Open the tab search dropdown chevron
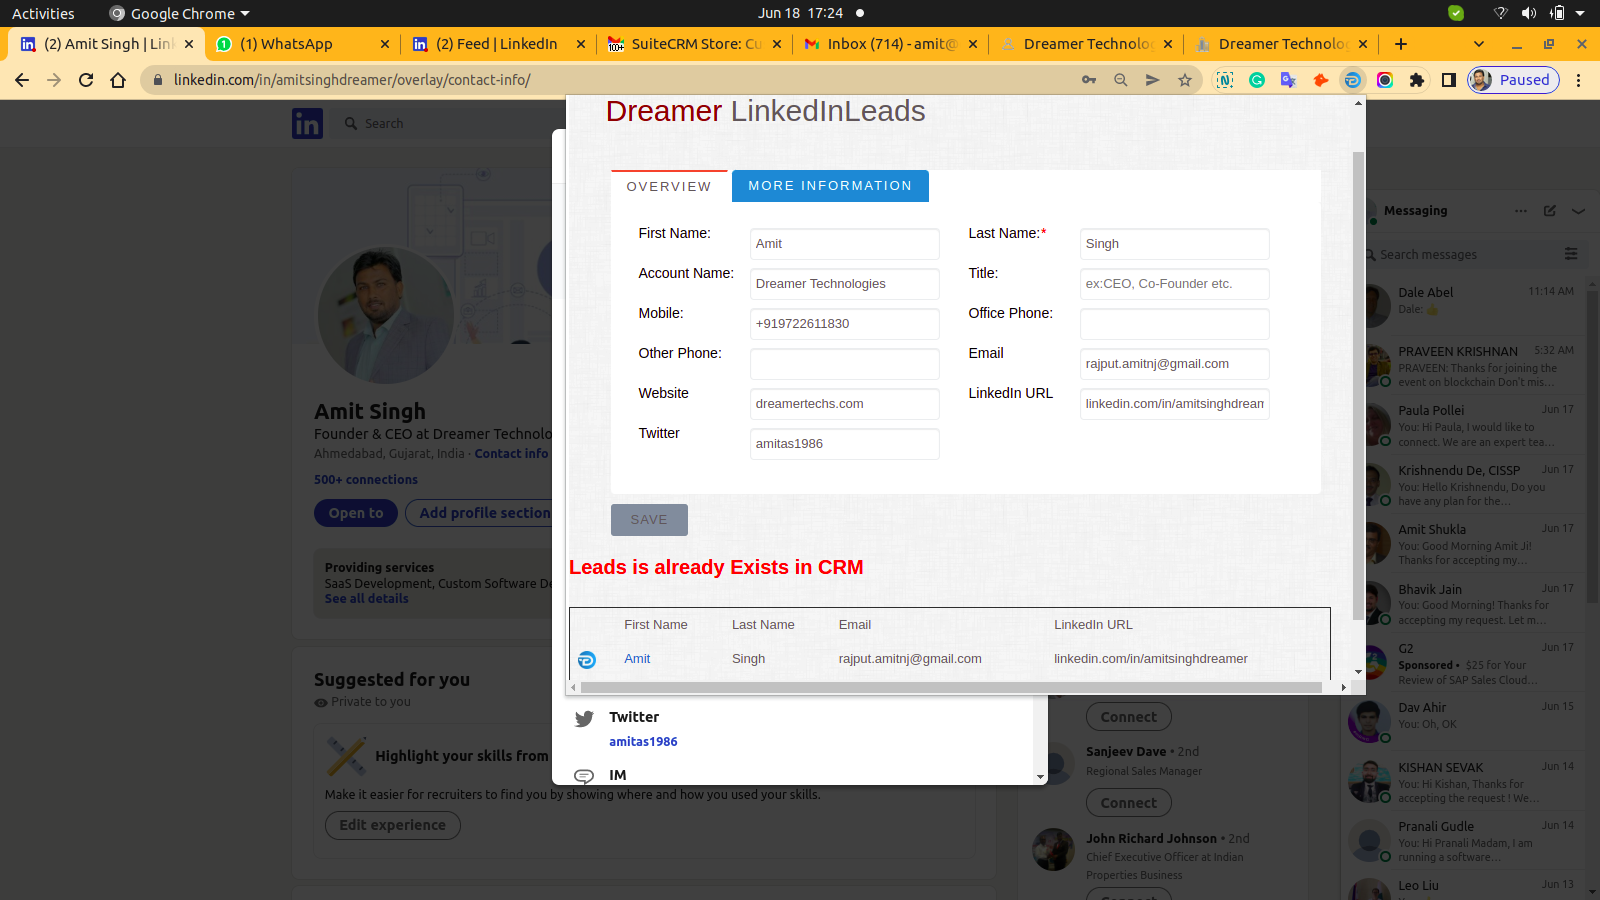The width and height of the screenshot is (1600, 900). tap(1479, 44)
